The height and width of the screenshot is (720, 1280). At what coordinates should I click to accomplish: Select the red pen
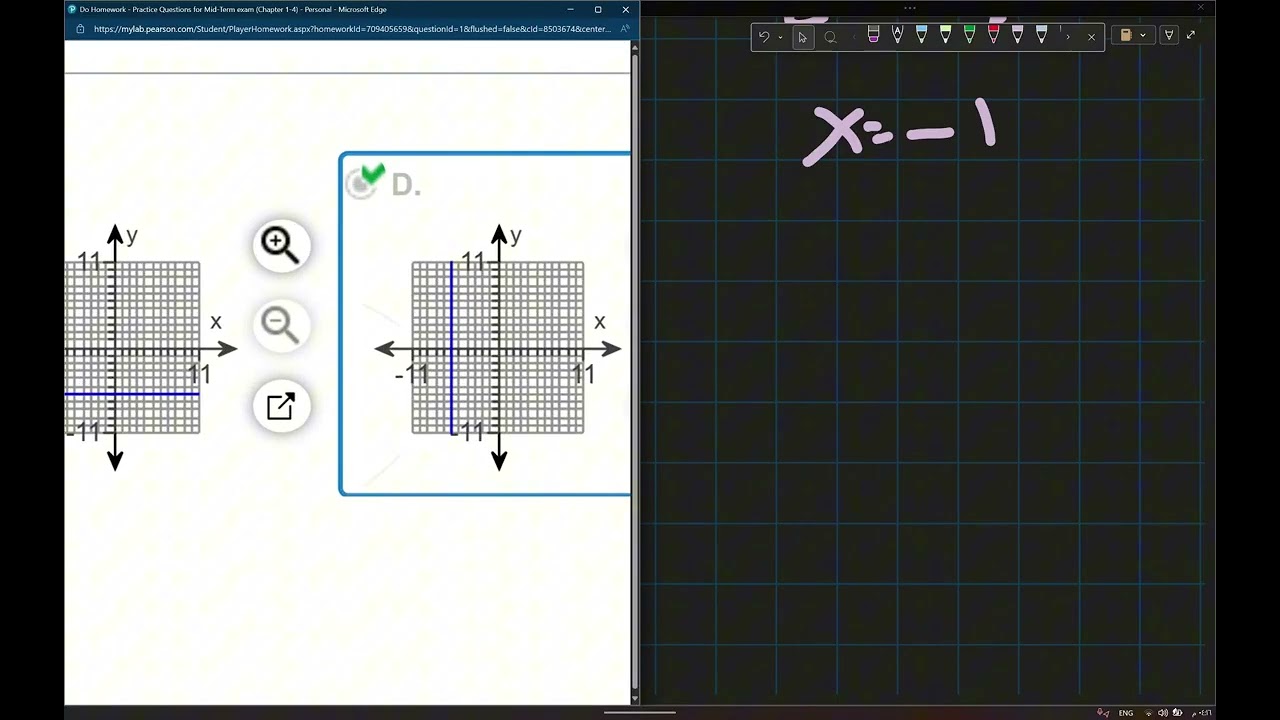[993, 35]
